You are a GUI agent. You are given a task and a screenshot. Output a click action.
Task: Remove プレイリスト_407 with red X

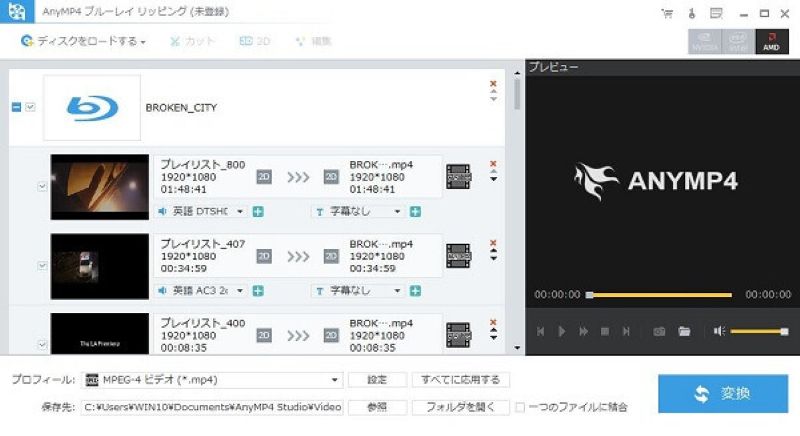point(493,243)
